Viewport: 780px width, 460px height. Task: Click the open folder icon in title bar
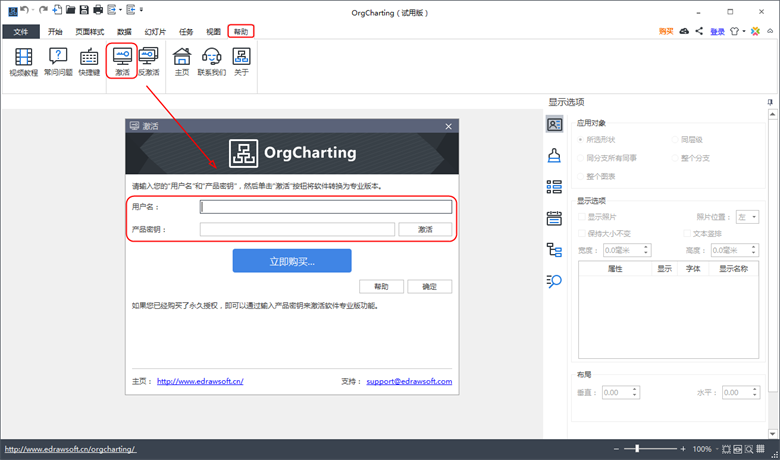point(71,9)
